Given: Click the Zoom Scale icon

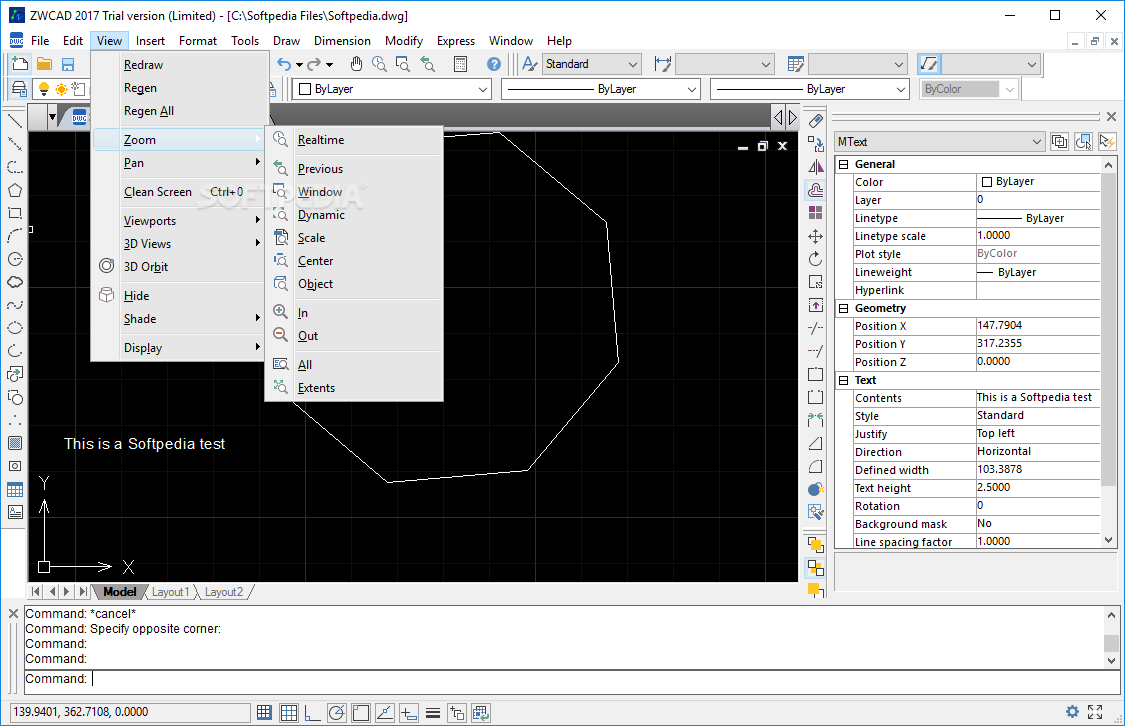Looking at the screenshot, I should 281,237.
